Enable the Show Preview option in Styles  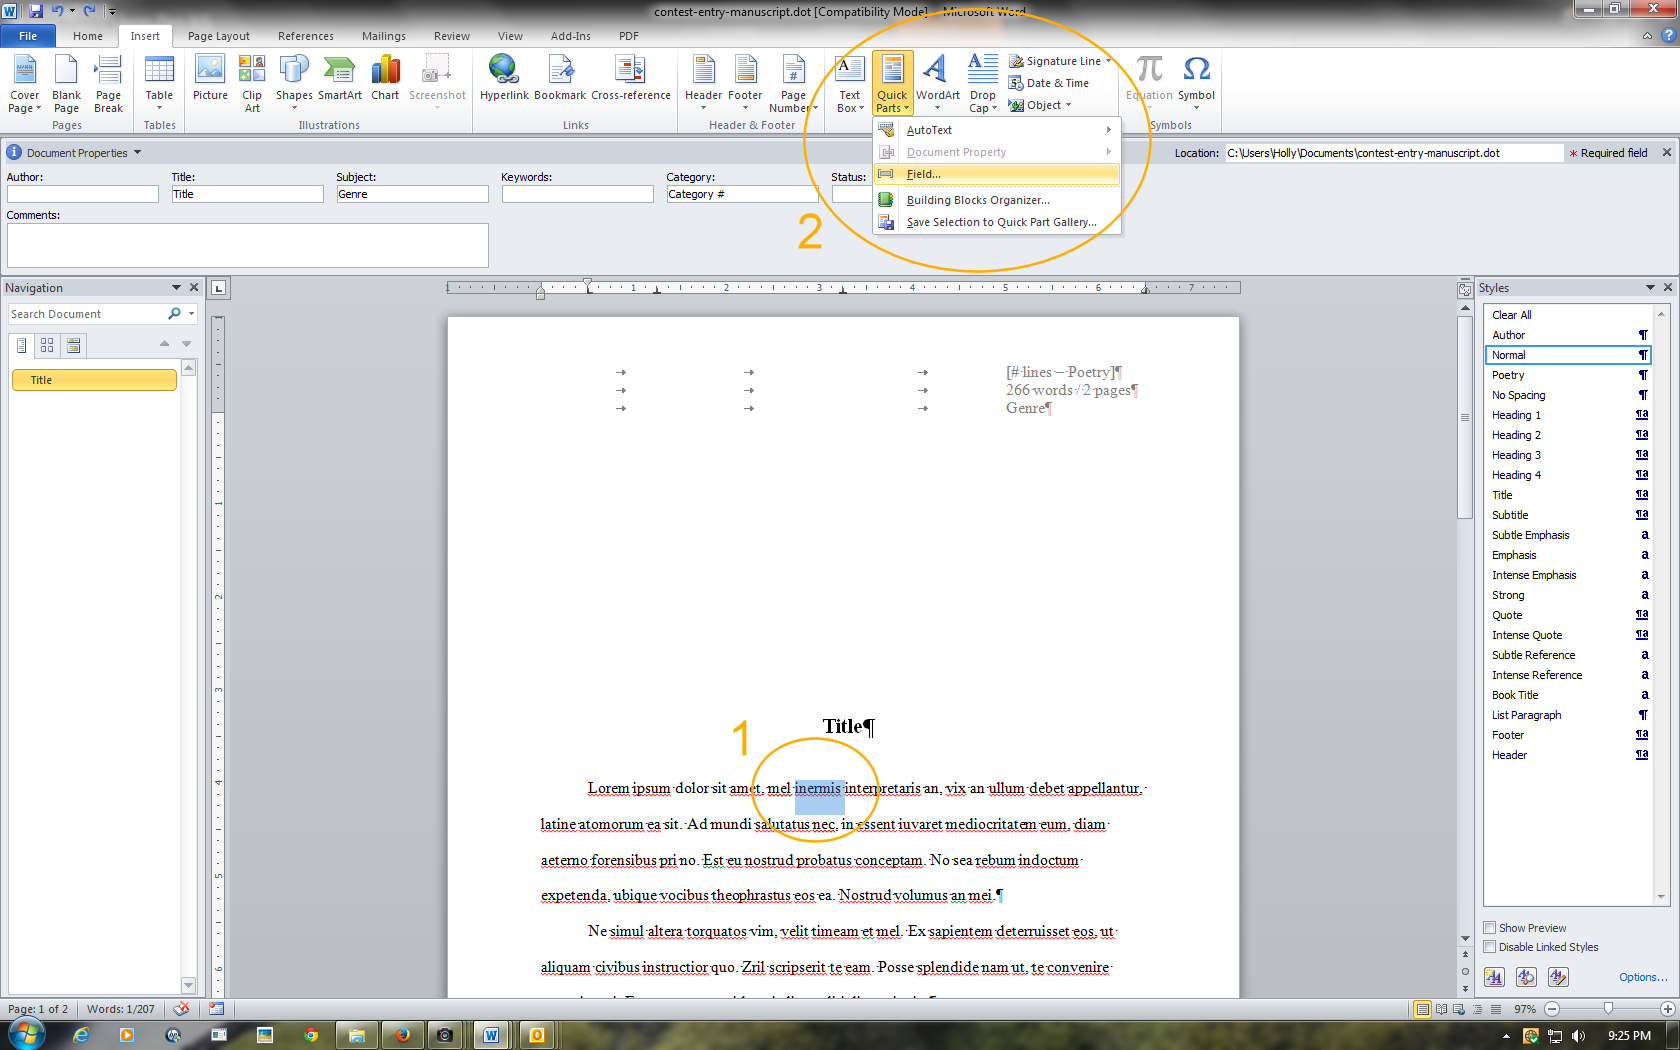1489,927
